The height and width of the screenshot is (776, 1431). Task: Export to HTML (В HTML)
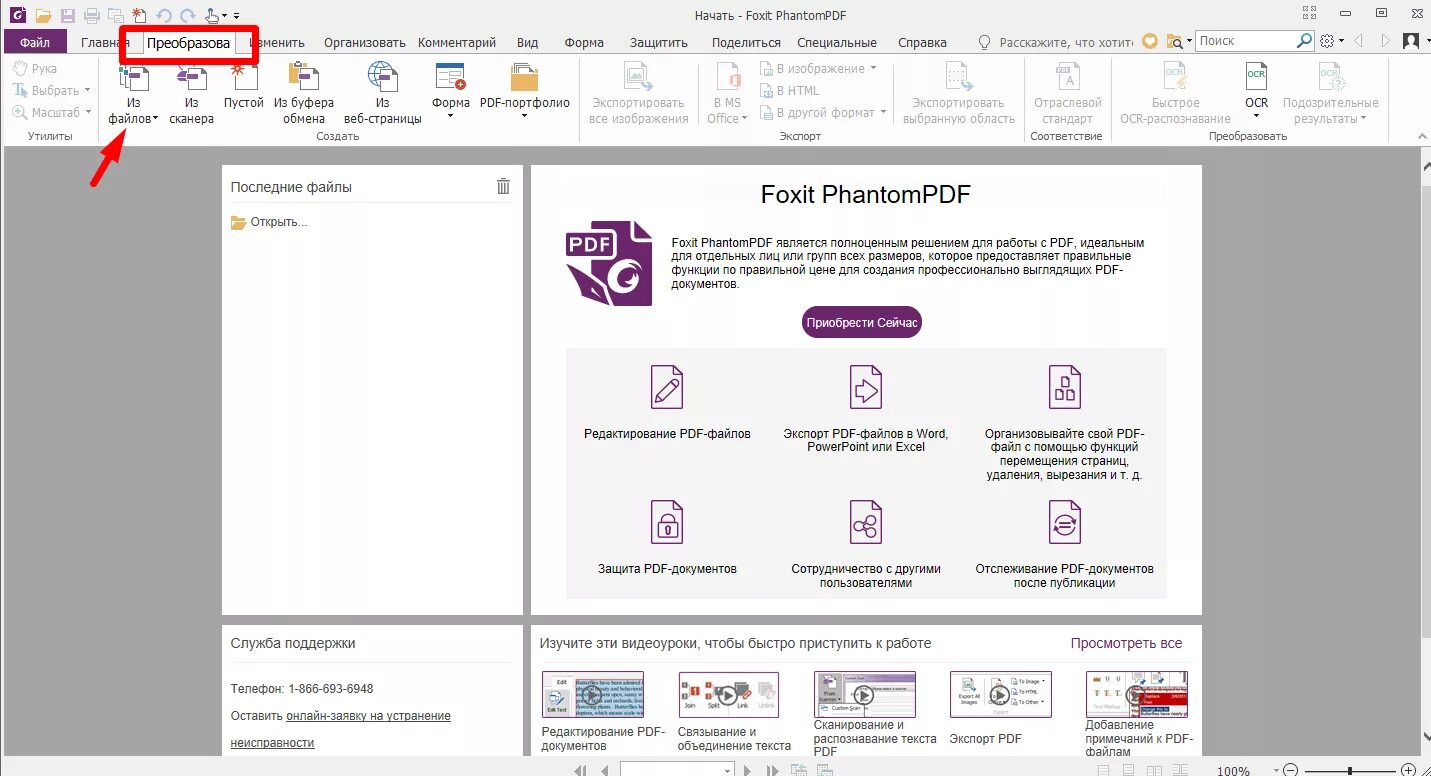click(789, 91)
